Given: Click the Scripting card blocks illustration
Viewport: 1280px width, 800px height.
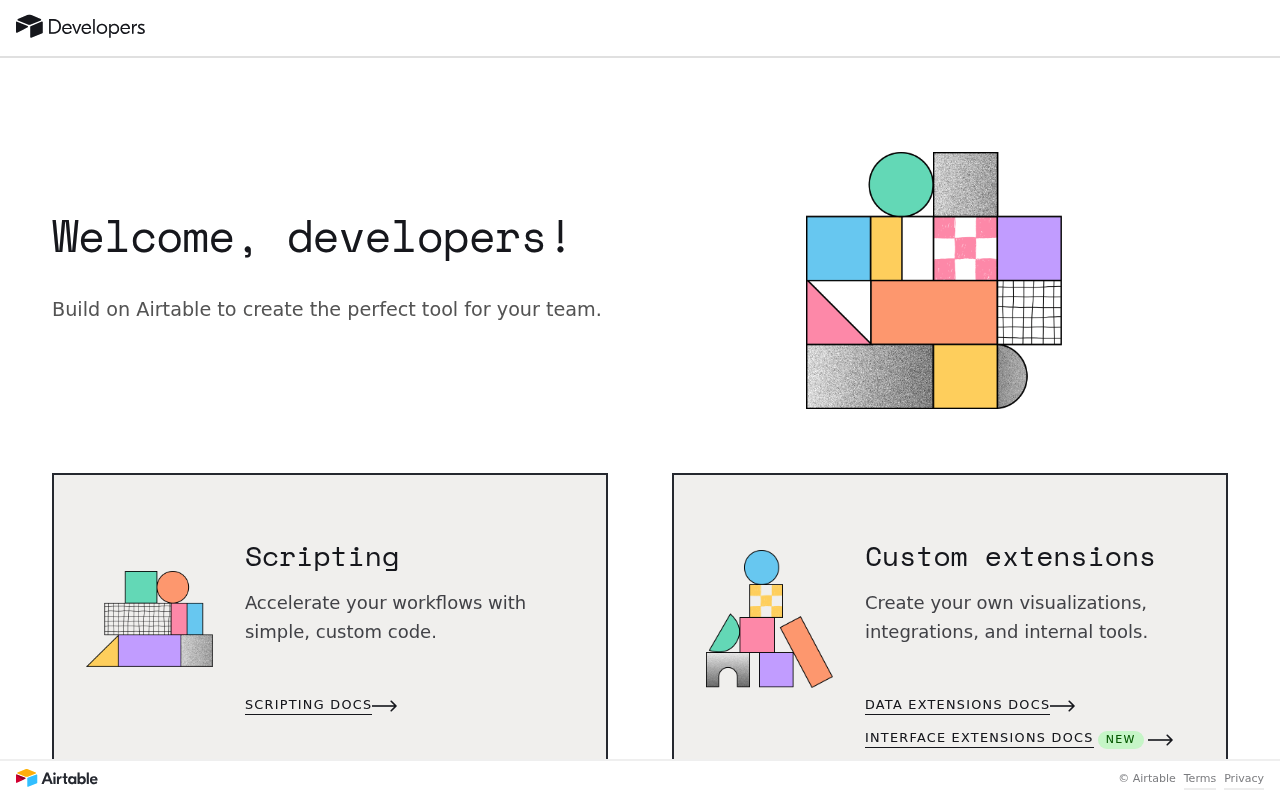Looking at the screenshot, I should coord(150,619).
